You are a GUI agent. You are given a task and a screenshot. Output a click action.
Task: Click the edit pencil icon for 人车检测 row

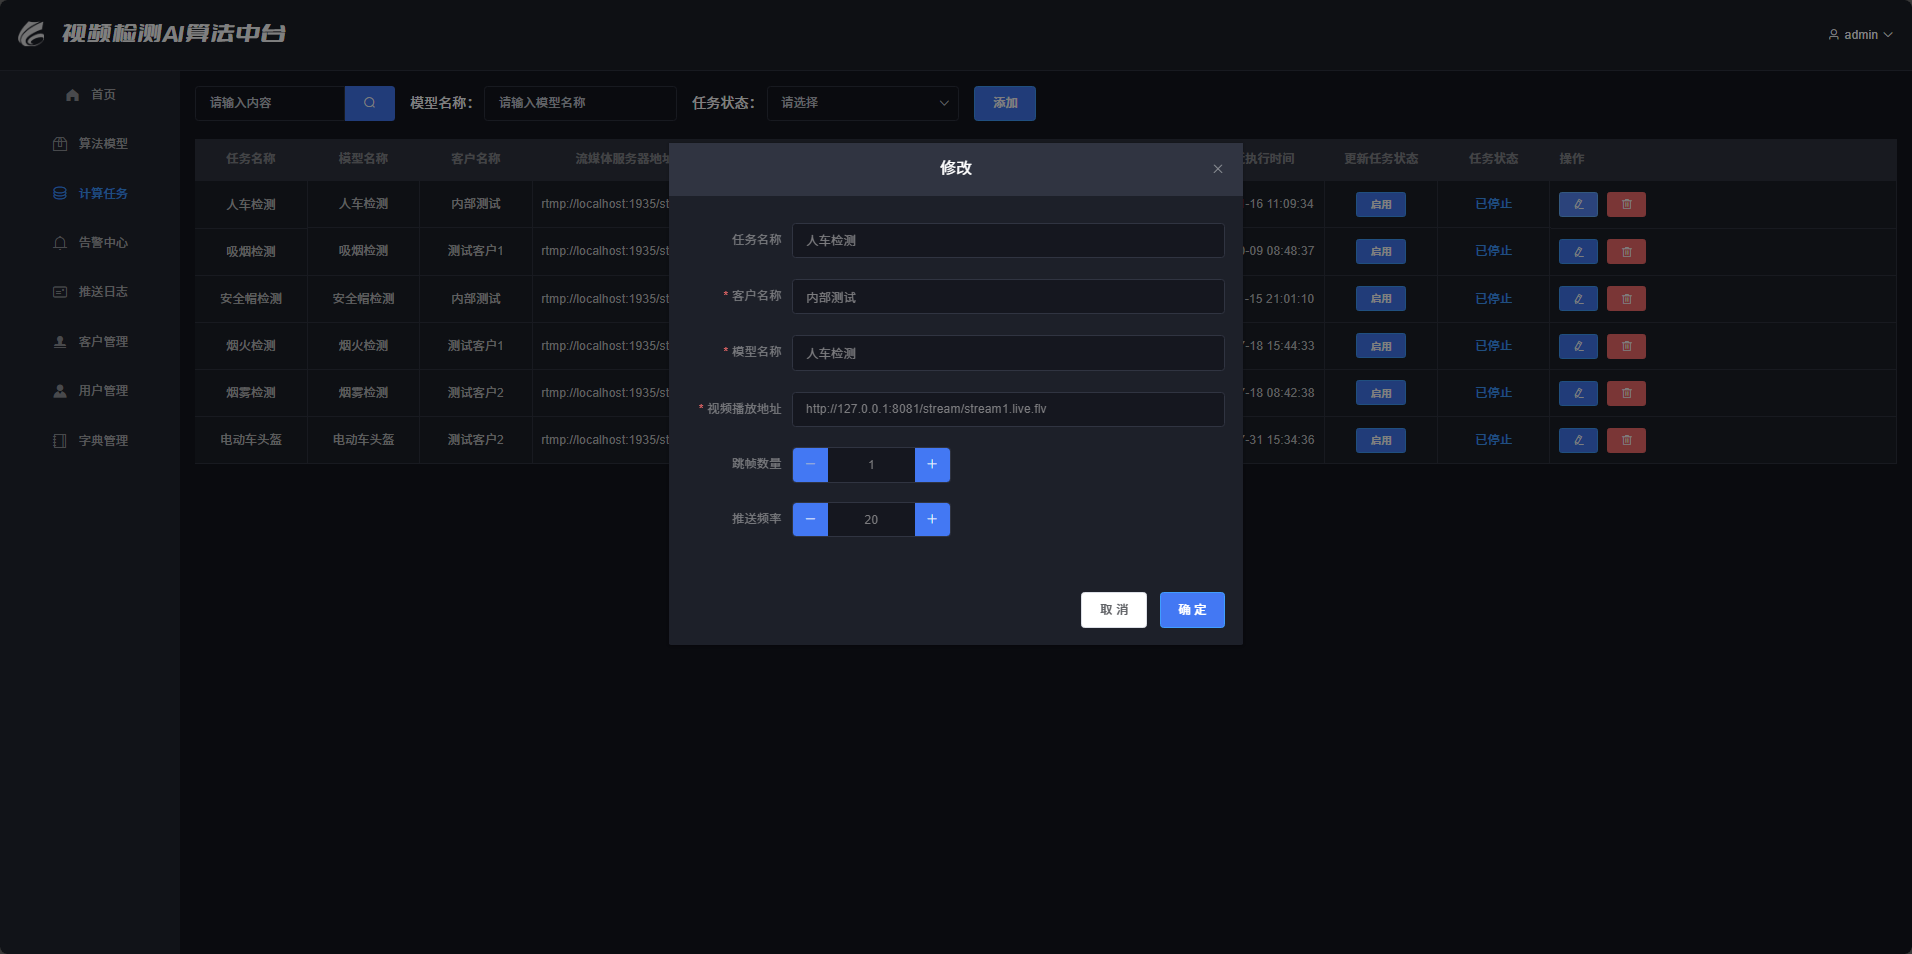pos(1577,204)
